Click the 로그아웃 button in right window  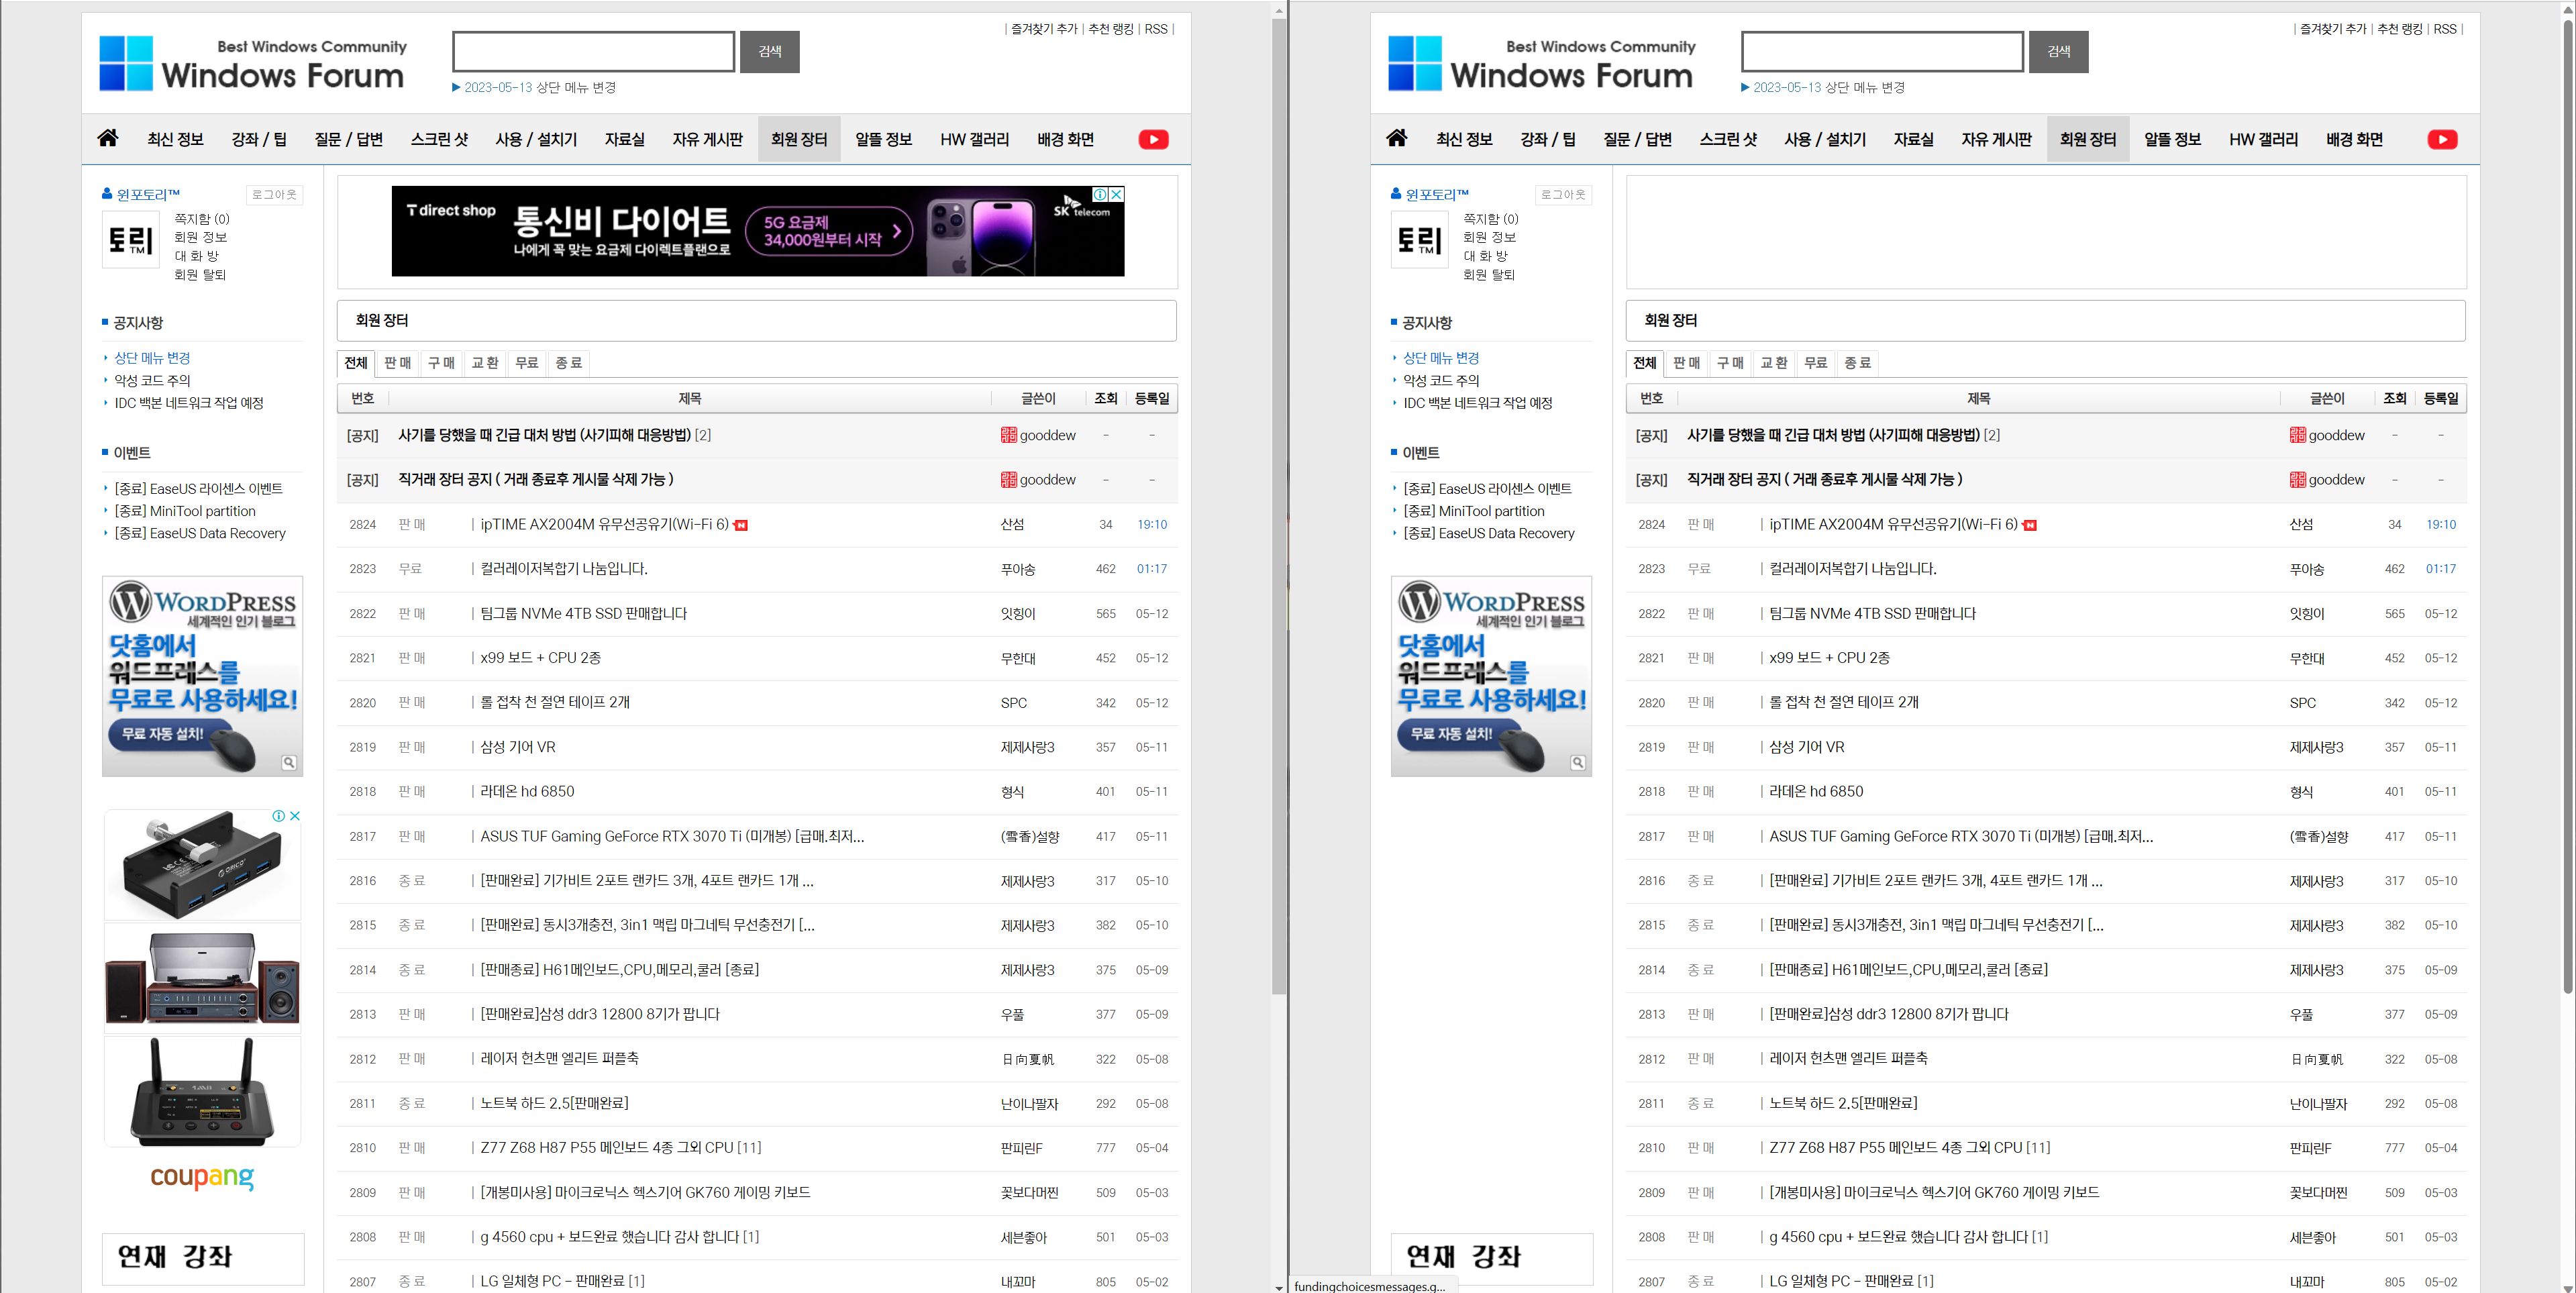1563,194
